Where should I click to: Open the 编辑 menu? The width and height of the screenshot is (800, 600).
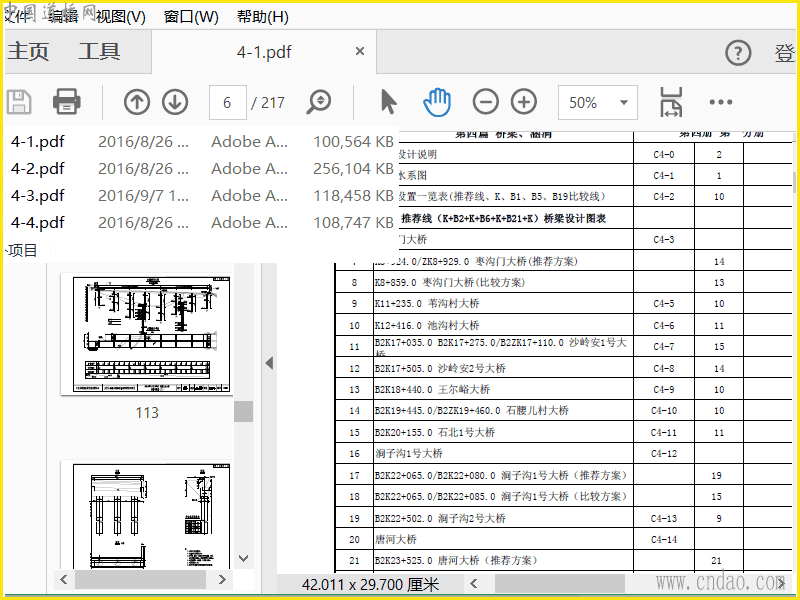pyautogui.click(x=63, y=15)
